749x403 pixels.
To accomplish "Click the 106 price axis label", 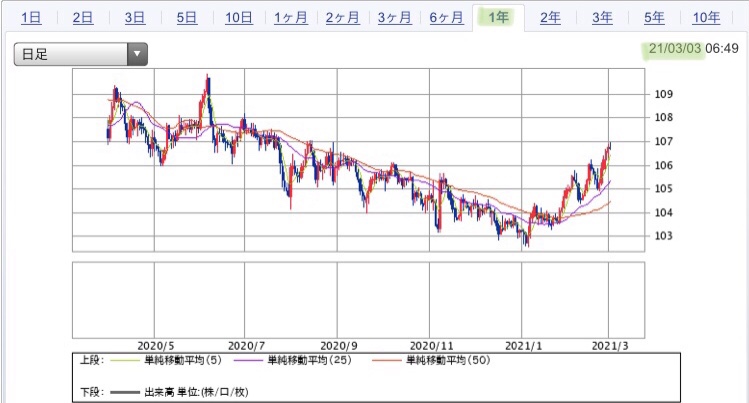I will [663, 165].
